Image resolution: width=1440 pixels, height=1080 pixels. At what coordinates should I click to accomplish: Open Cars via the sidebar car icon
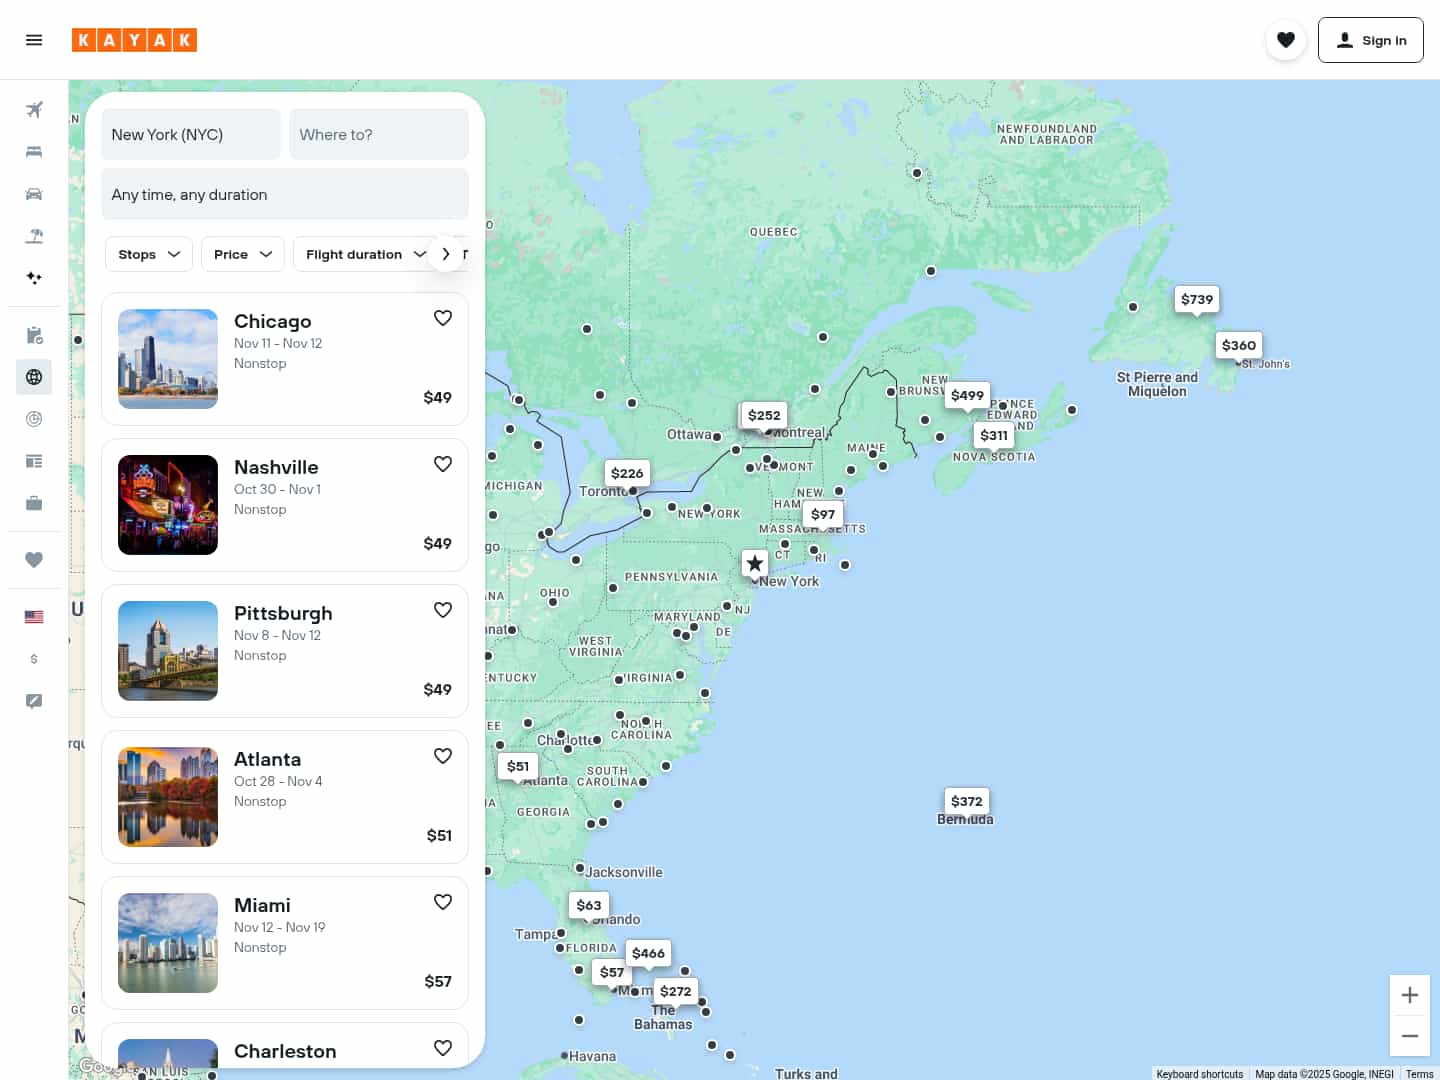(34, 194)
